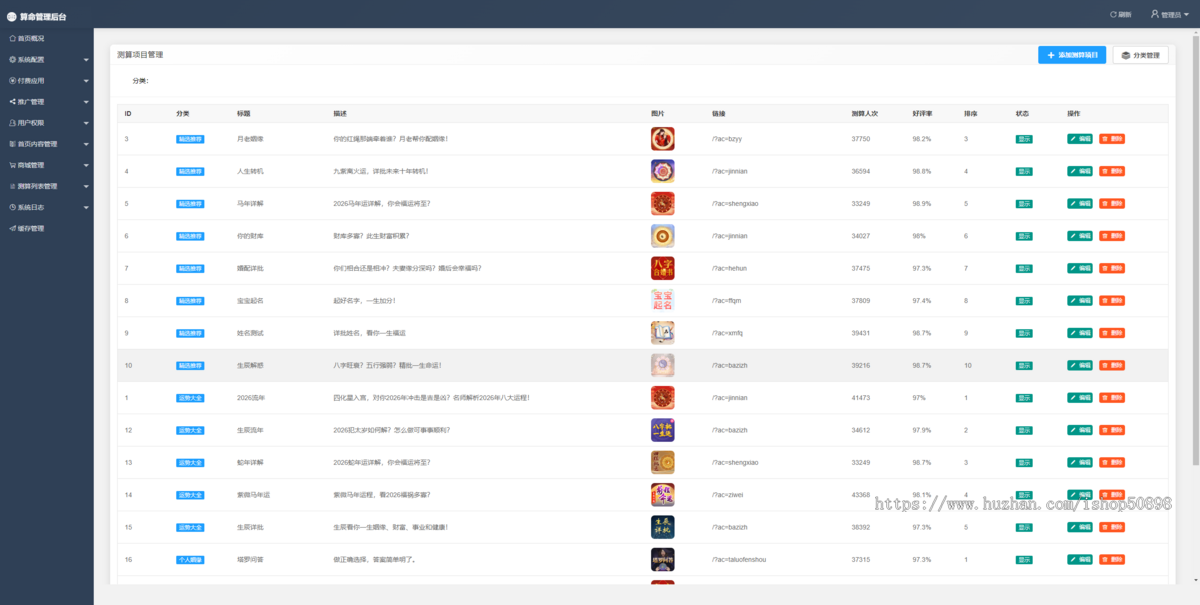This screenshot has height=605, width=1200.
Task: Expand the 推广管理 sidebar arrow
Action: (86, 102)
